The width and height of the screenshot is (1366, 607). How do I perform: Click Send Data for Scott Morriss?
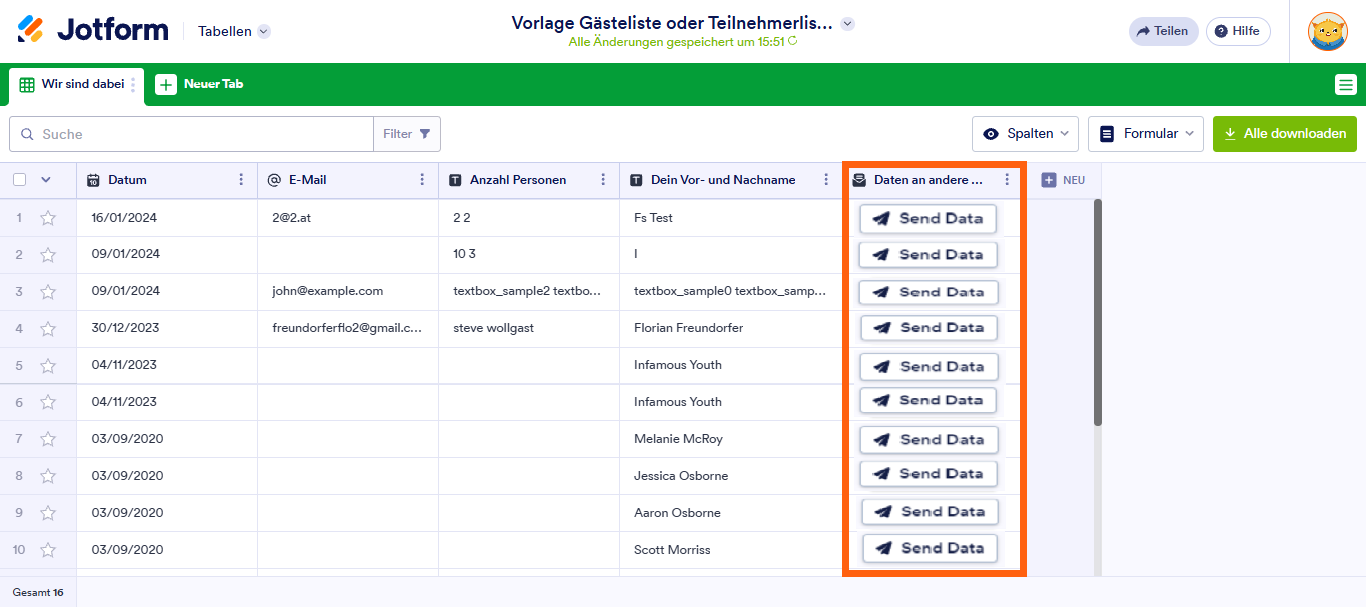pyautogui.click(x=930, y=548)
